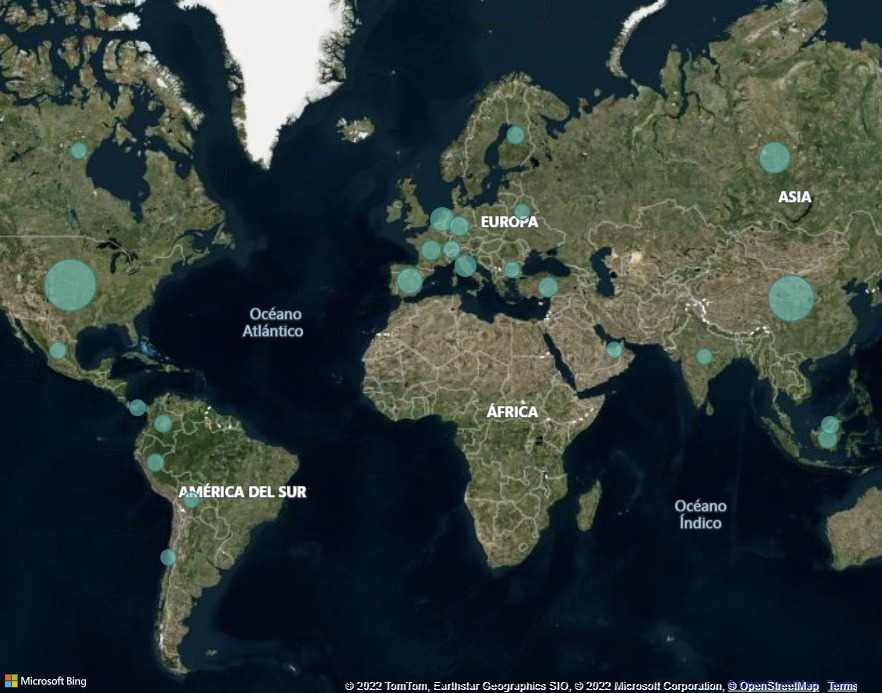Select the bubble over Italy
The height and width of the screenshot is (693, 882).
point(466,265)
